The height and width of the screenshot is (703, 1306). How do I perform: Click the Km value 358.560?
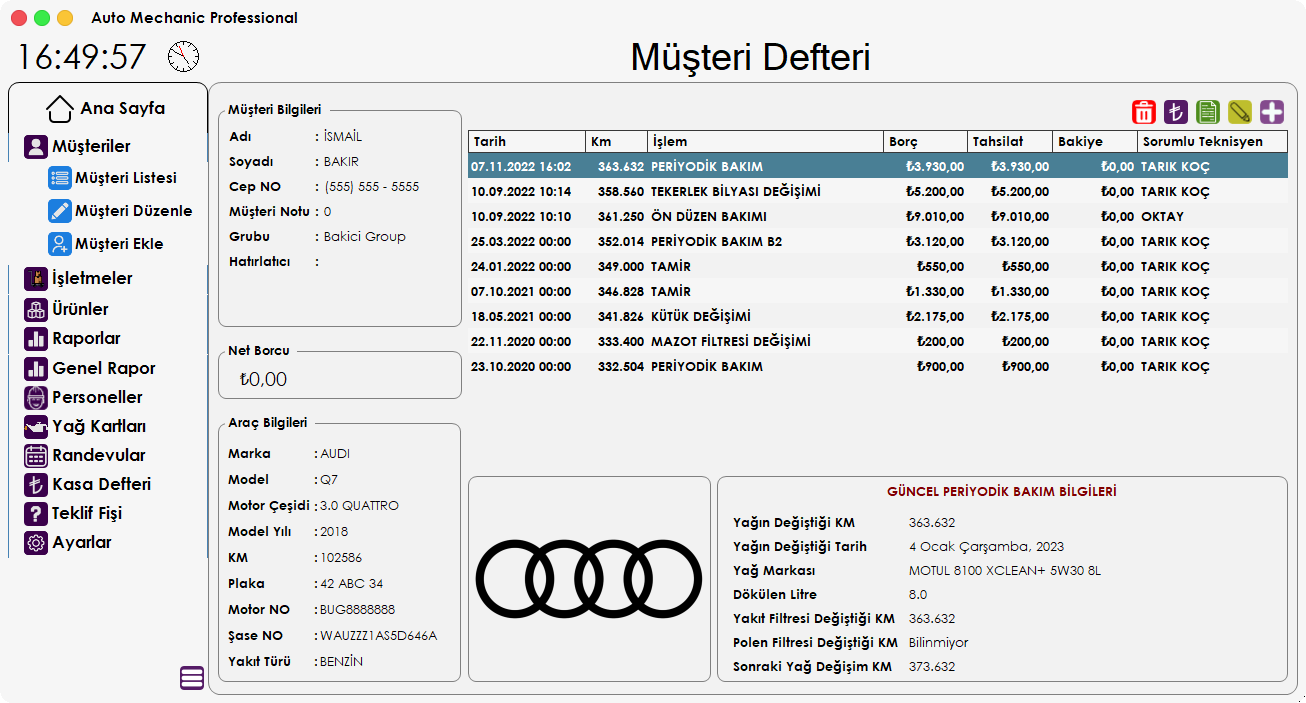tap(621, 191)
